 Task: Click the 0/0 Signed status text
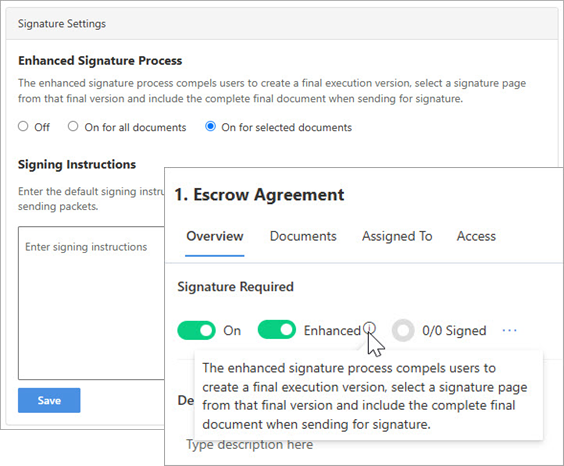(454, 330)
